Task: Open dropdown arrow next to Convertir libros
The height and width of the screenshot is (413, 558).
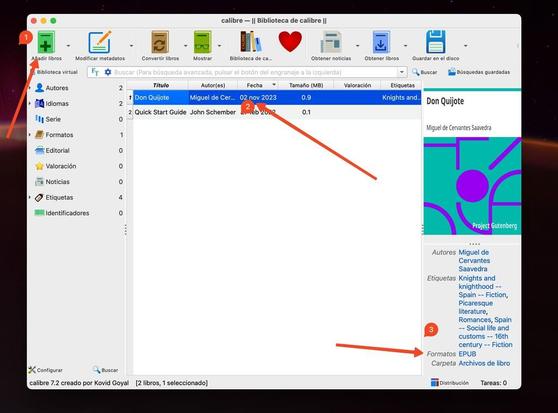Action: coord(185,46)
